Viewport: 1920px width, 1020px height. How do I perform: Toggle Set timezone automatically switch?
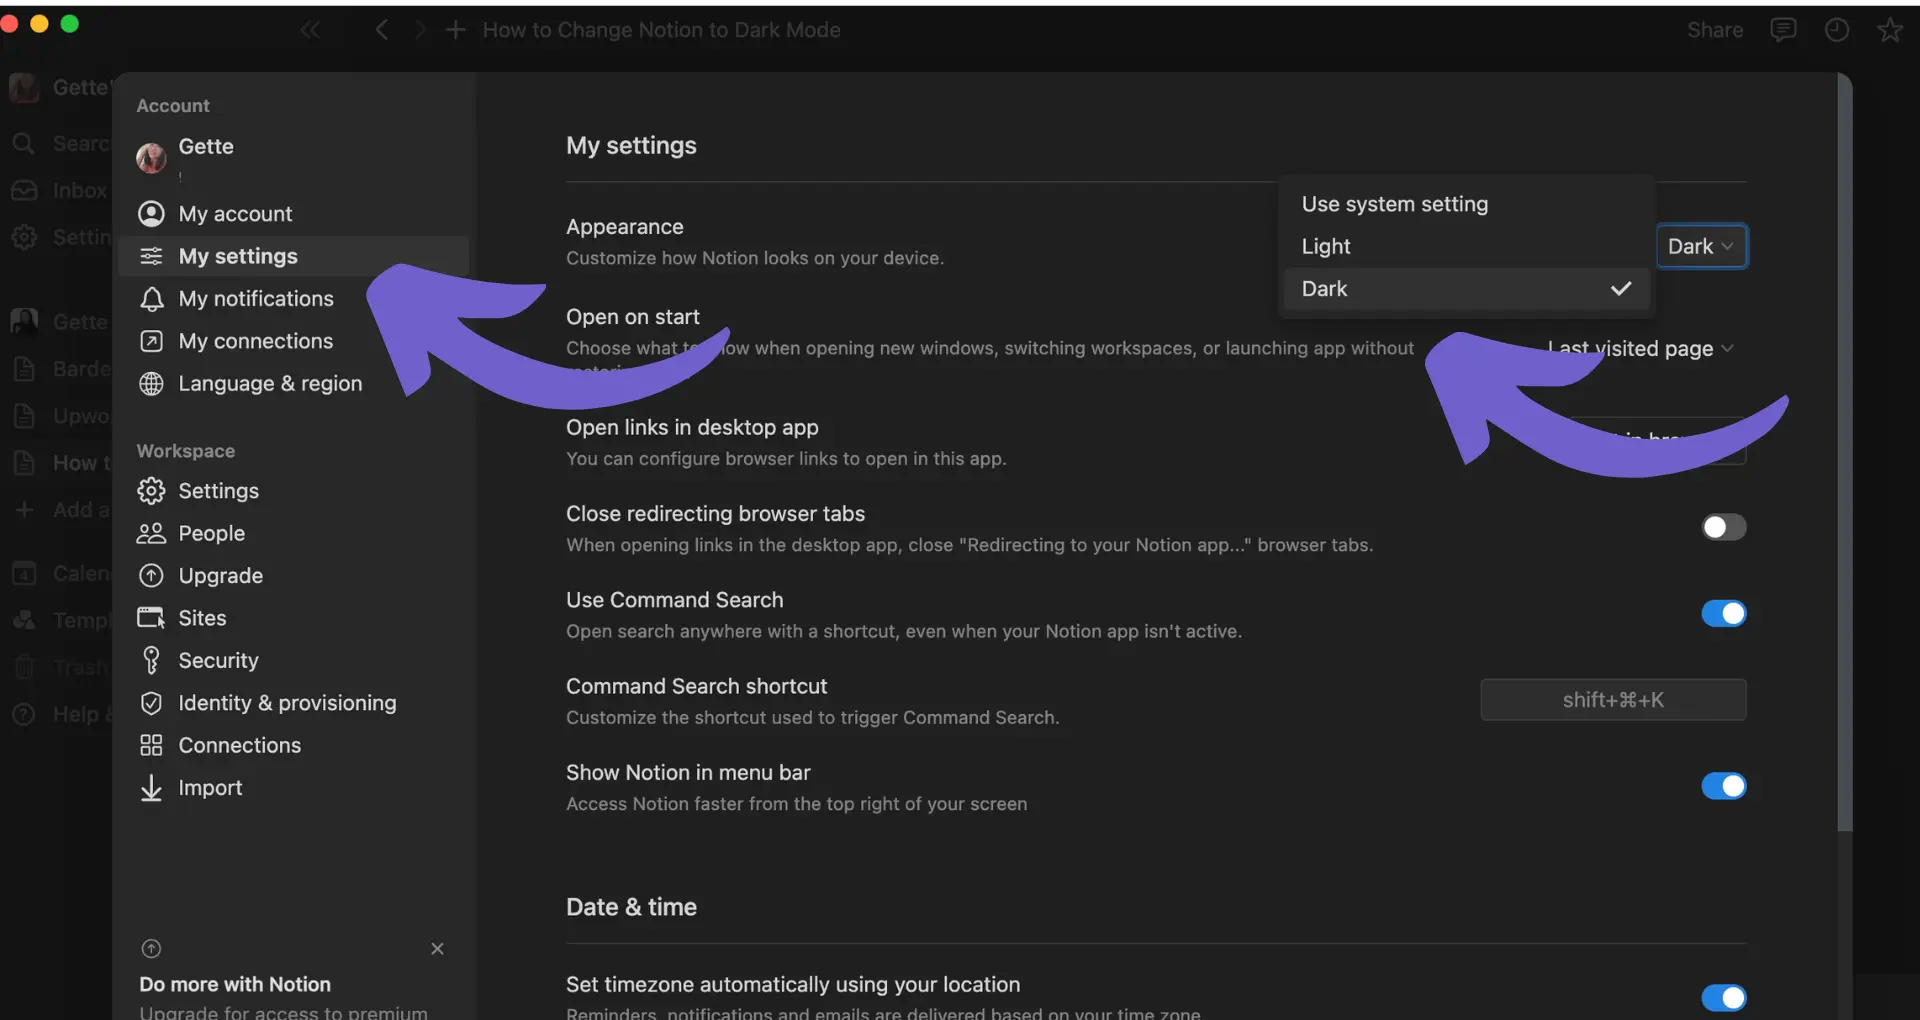pos(1724,997)
